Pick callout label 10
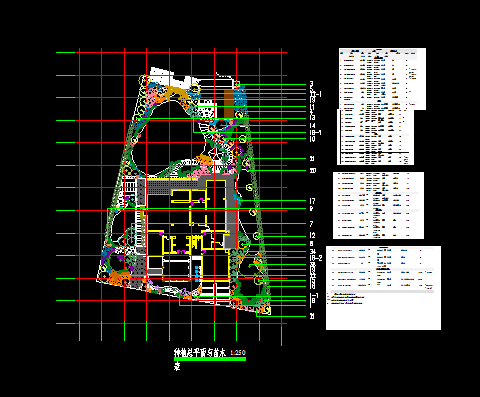The image size is (480, 397). coord(312,139)
